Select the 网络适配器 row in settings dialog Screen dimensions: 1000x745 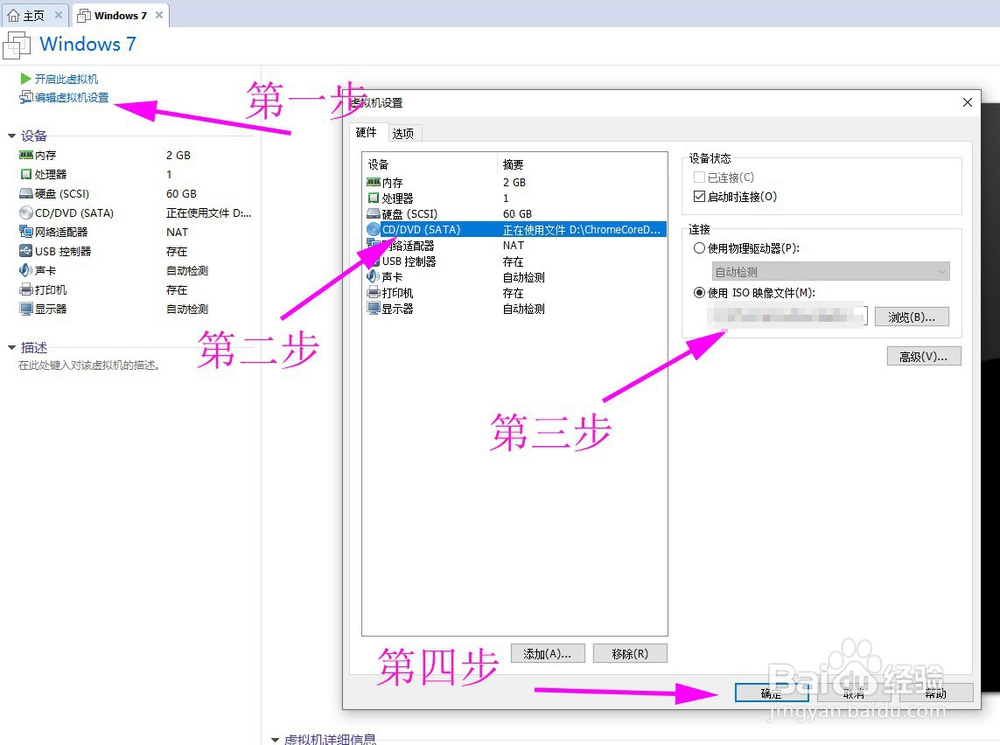pyautogui.click(x=515, y=246)
